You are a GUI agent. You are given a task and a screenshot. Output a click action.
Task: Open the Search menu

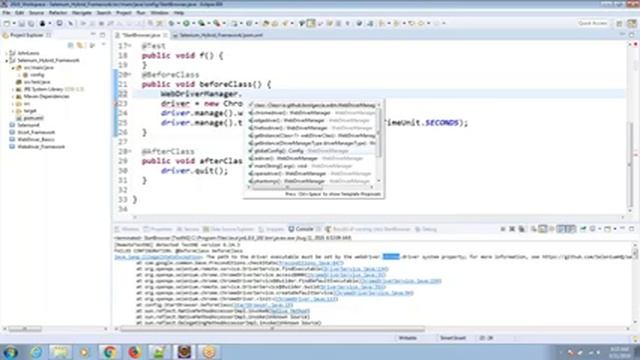click(104, 13)
